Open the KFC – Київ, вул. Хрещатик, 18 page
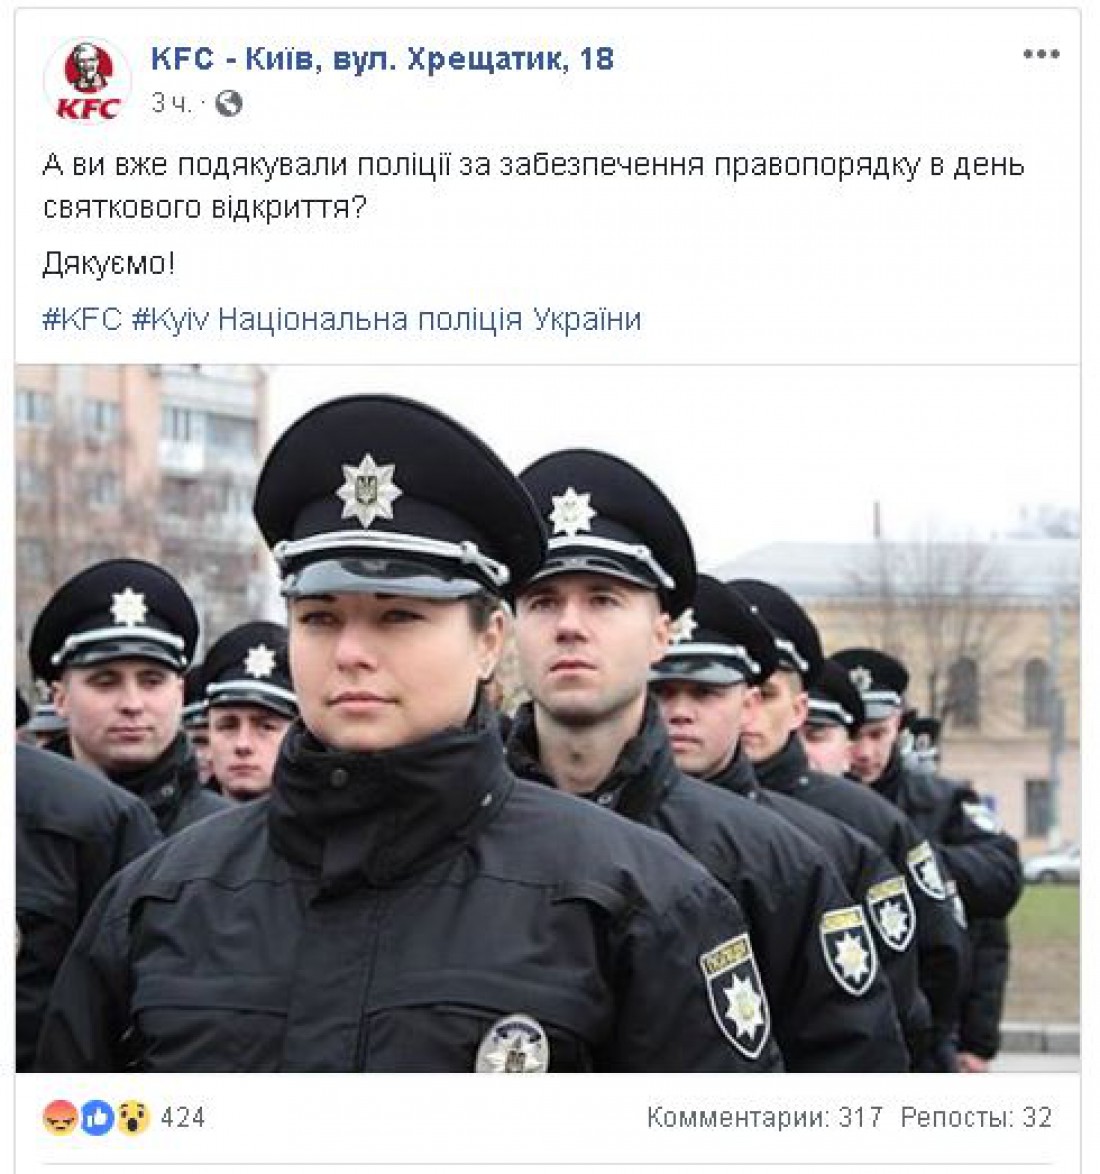This screenshot has width=1100, height=1174. tap(382, 58)
